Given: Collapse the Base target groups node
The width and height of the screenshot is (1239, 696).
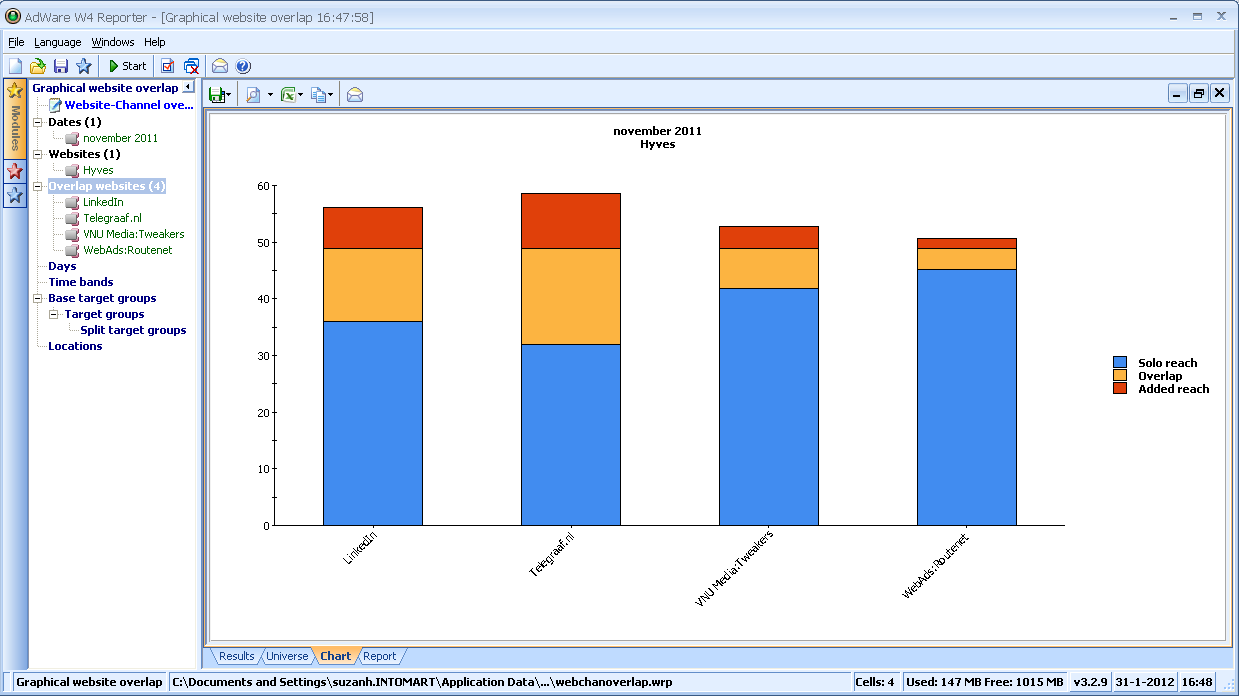Looking at the screenshot, I should pos(38,298).
